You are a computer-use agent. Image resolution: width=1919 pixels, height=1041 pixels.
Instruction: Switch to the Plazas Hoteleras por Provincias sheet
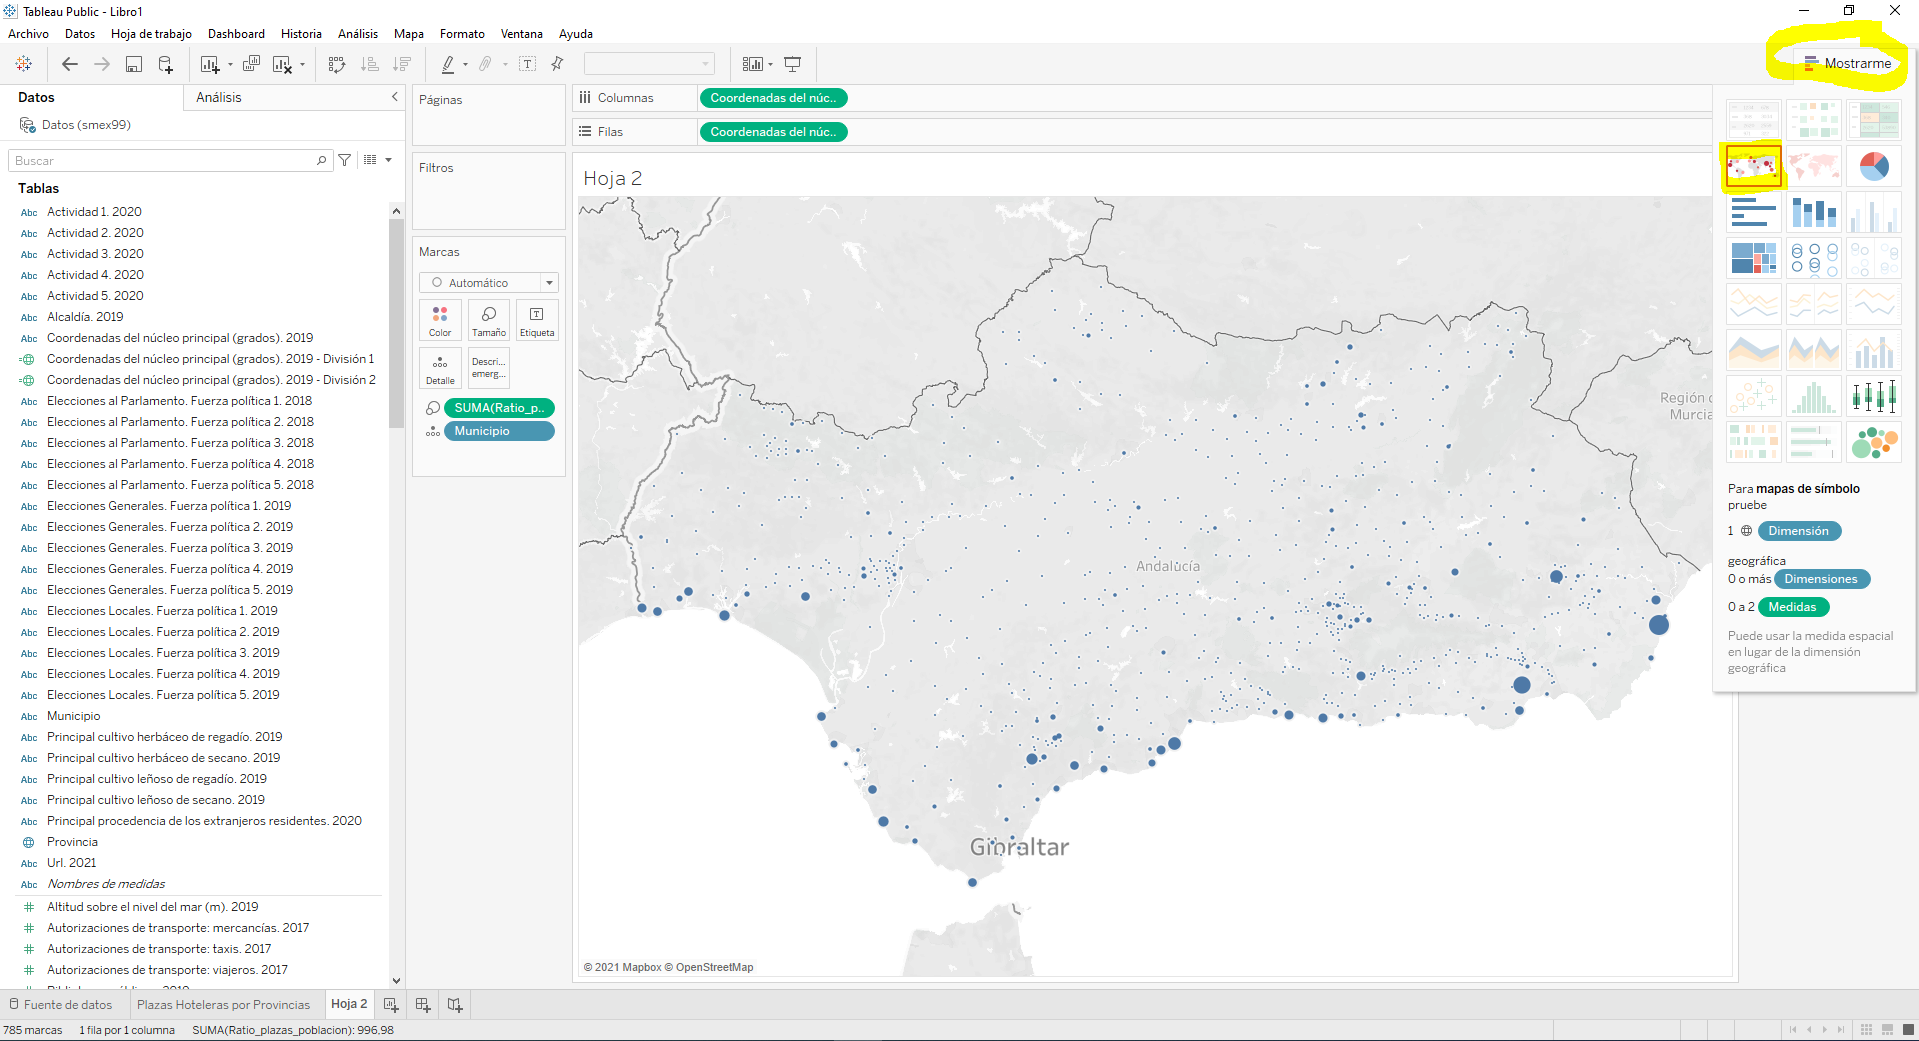(x=225, y=1004)
